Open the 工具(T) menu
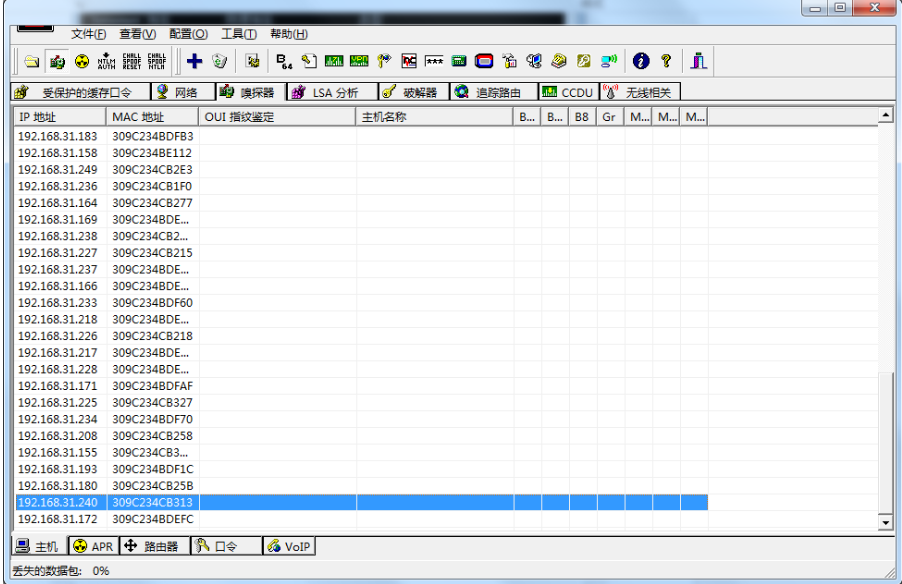902x584 pixels. (239, 34)
